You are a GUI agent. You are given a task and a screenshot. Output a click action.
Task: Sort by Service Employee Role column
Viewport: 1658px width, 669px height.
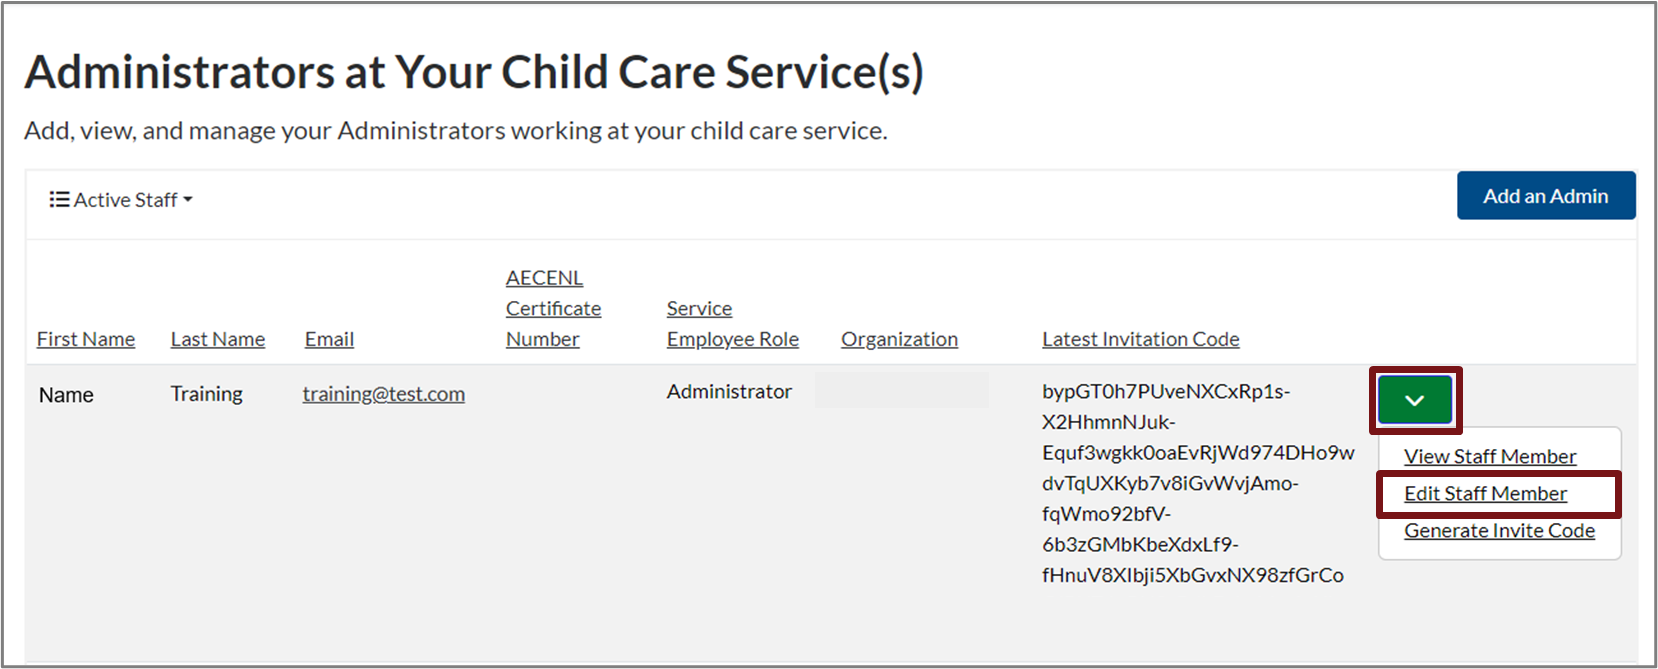click(x=732, y=324)
